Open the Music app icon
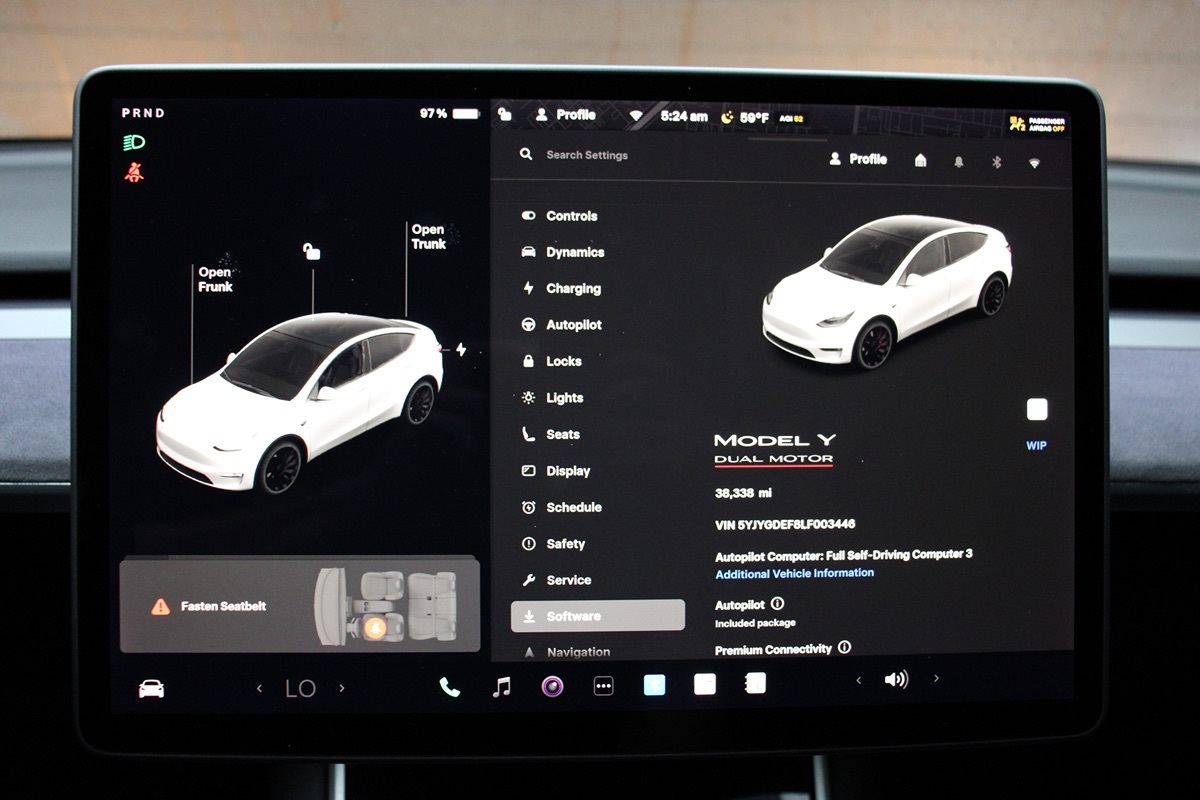This screenshot has width=1200, height=800. (x=502, y=686)
